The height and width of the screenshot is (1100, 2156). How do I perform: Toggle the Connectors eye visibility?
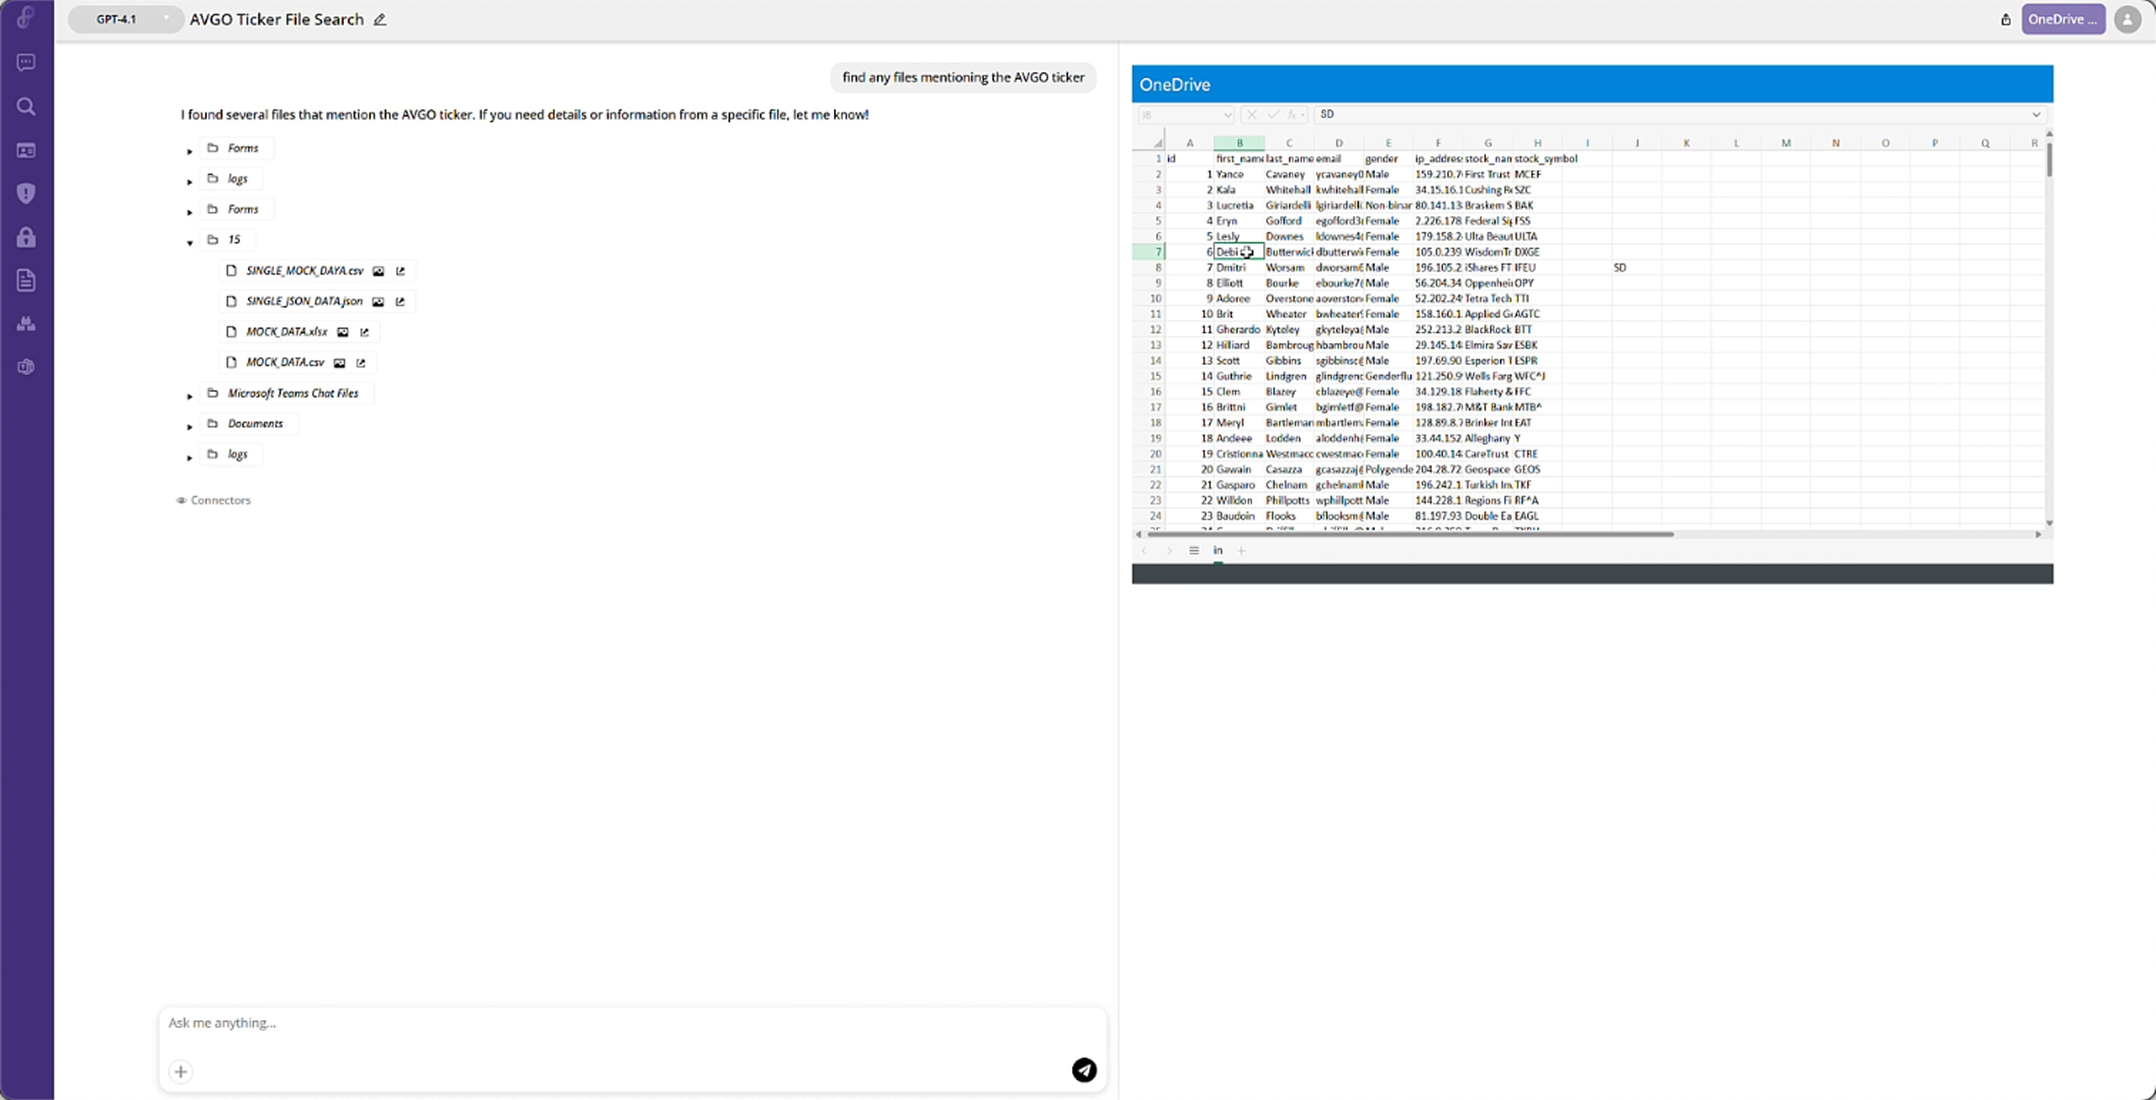(181, 500)
